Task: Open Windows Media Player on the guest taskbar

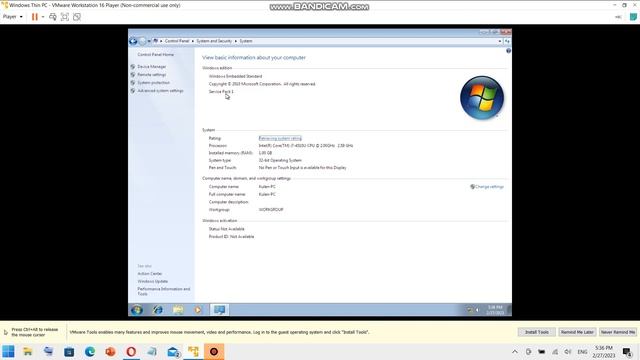Action: pos(198,310)
